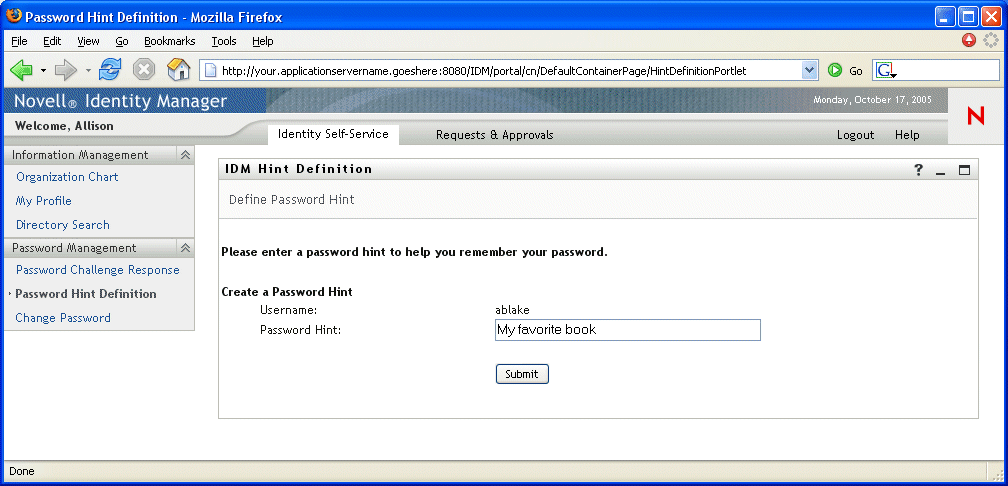Open the URL address bar dropdown

(x=810, y=71)
